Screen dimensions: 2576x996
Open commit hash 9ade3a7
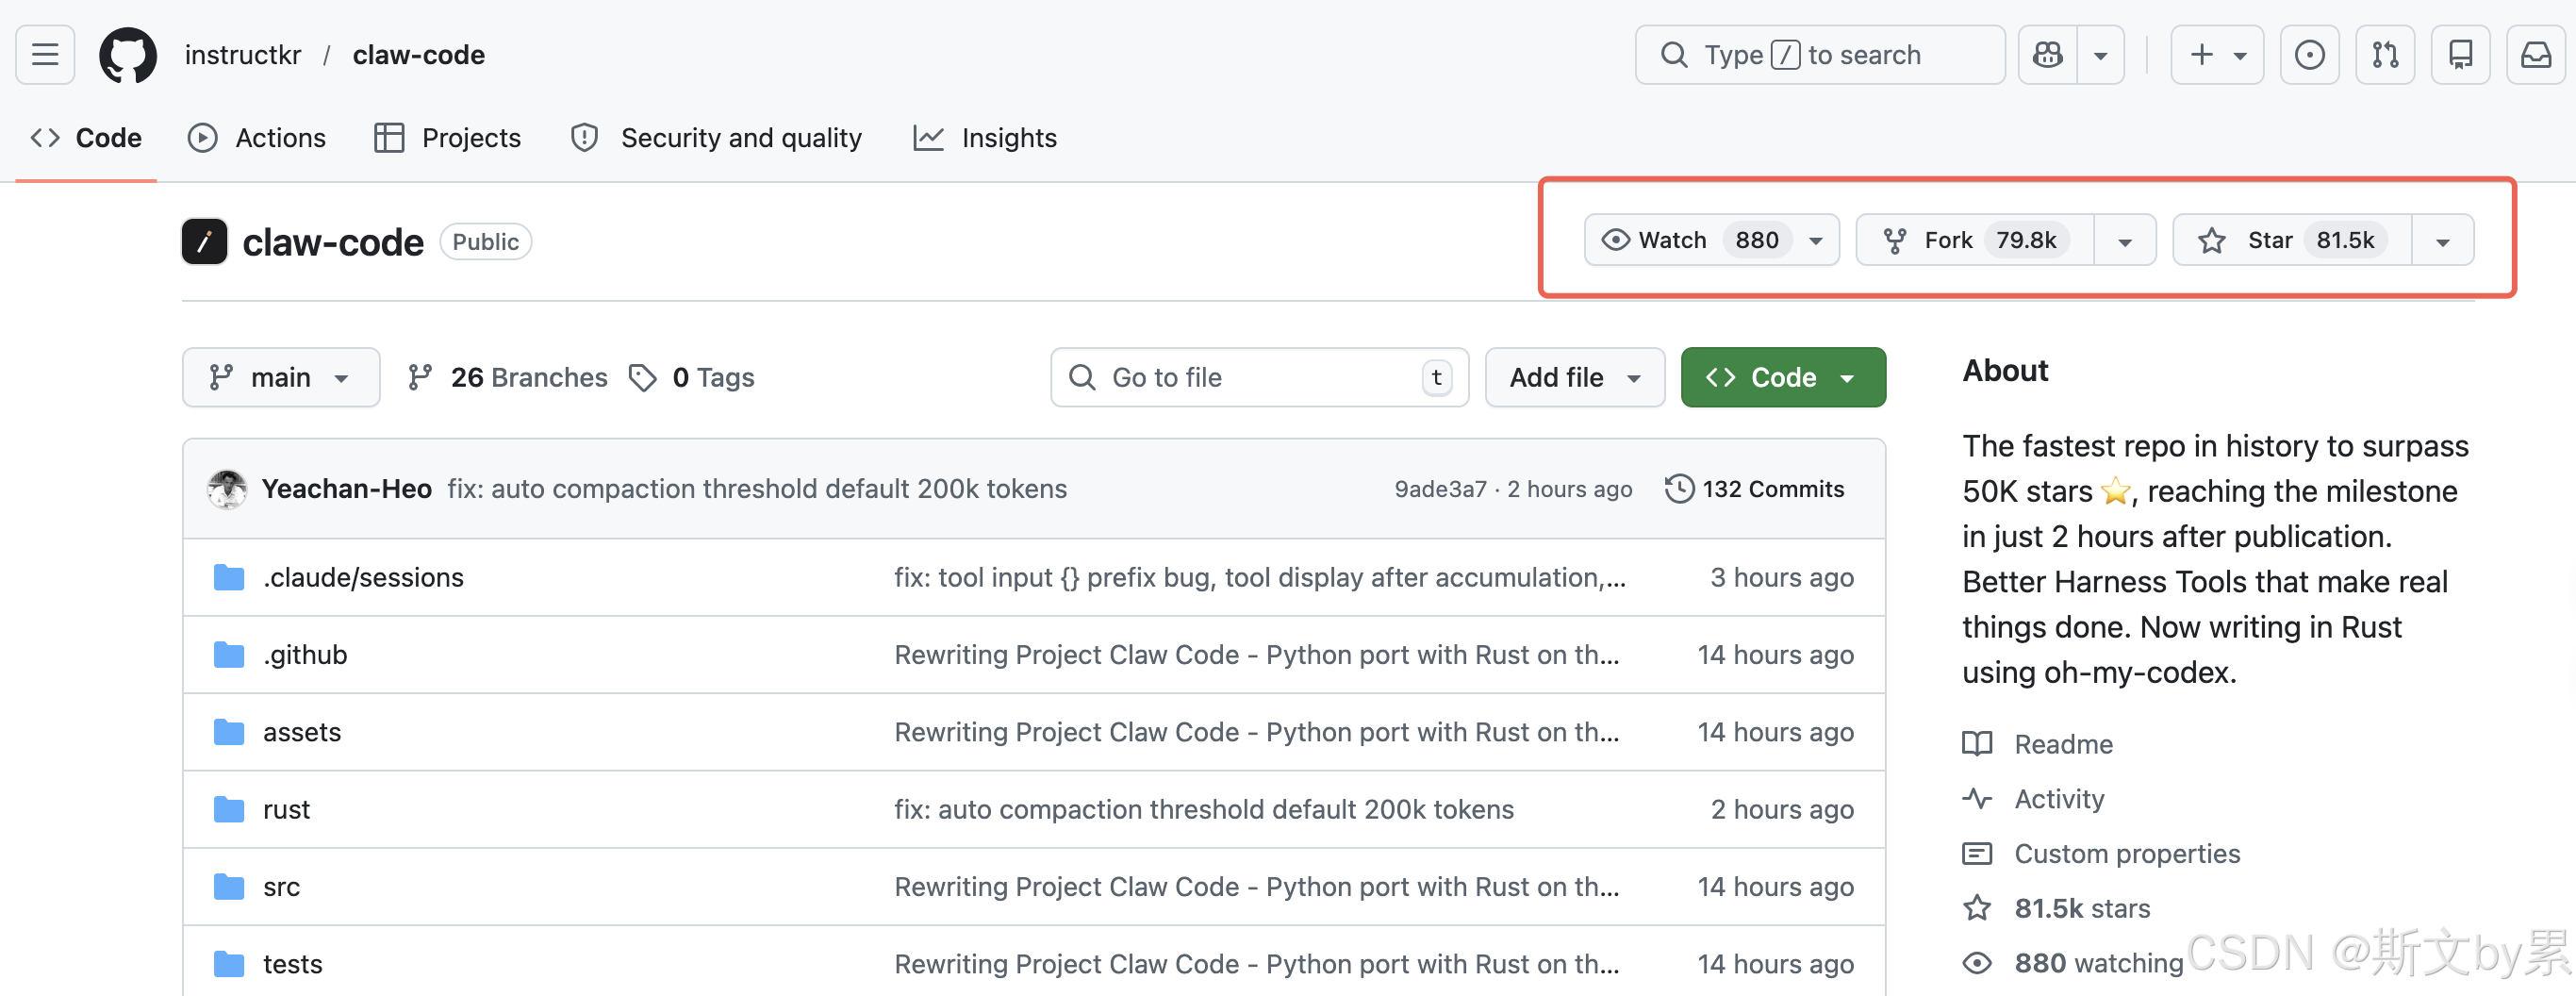coord(1440,489)
